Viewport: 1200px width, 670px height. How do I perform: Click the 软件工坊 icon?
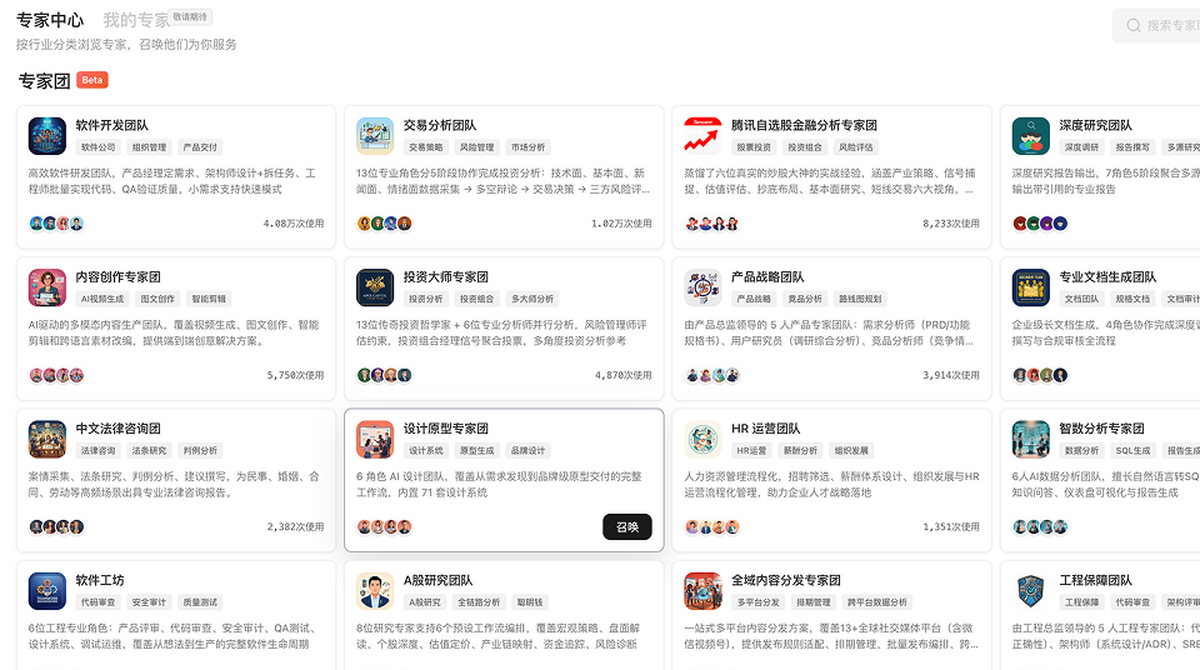click(47, 591)
